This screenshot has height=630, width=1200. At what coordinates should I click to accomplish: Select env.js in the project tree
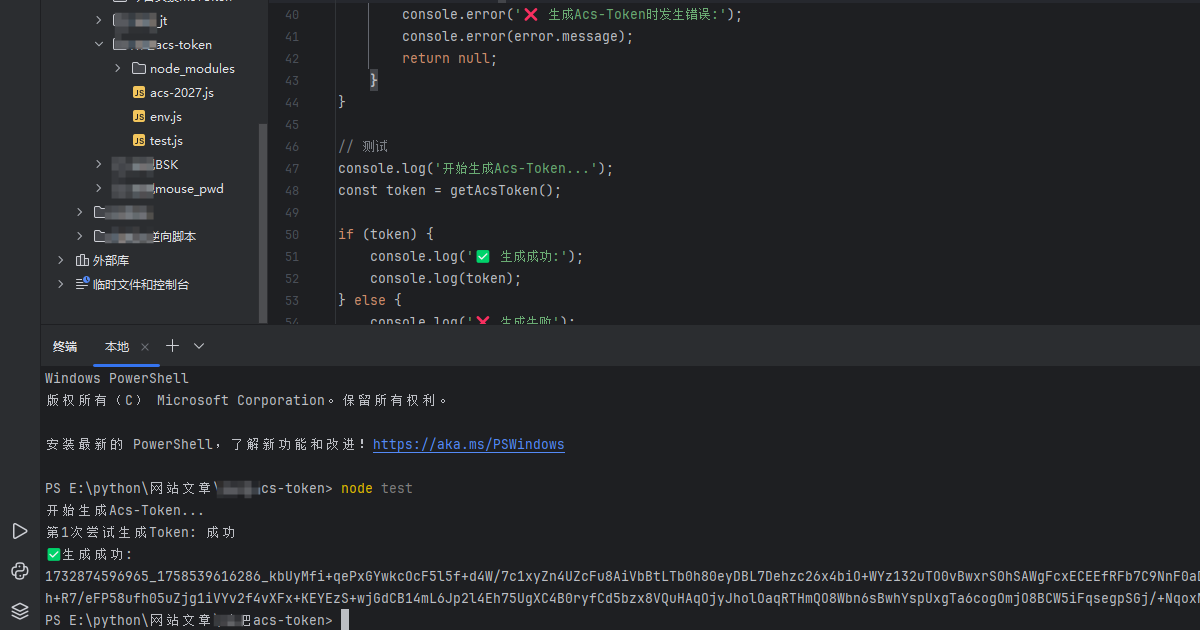tap(165, 116)
